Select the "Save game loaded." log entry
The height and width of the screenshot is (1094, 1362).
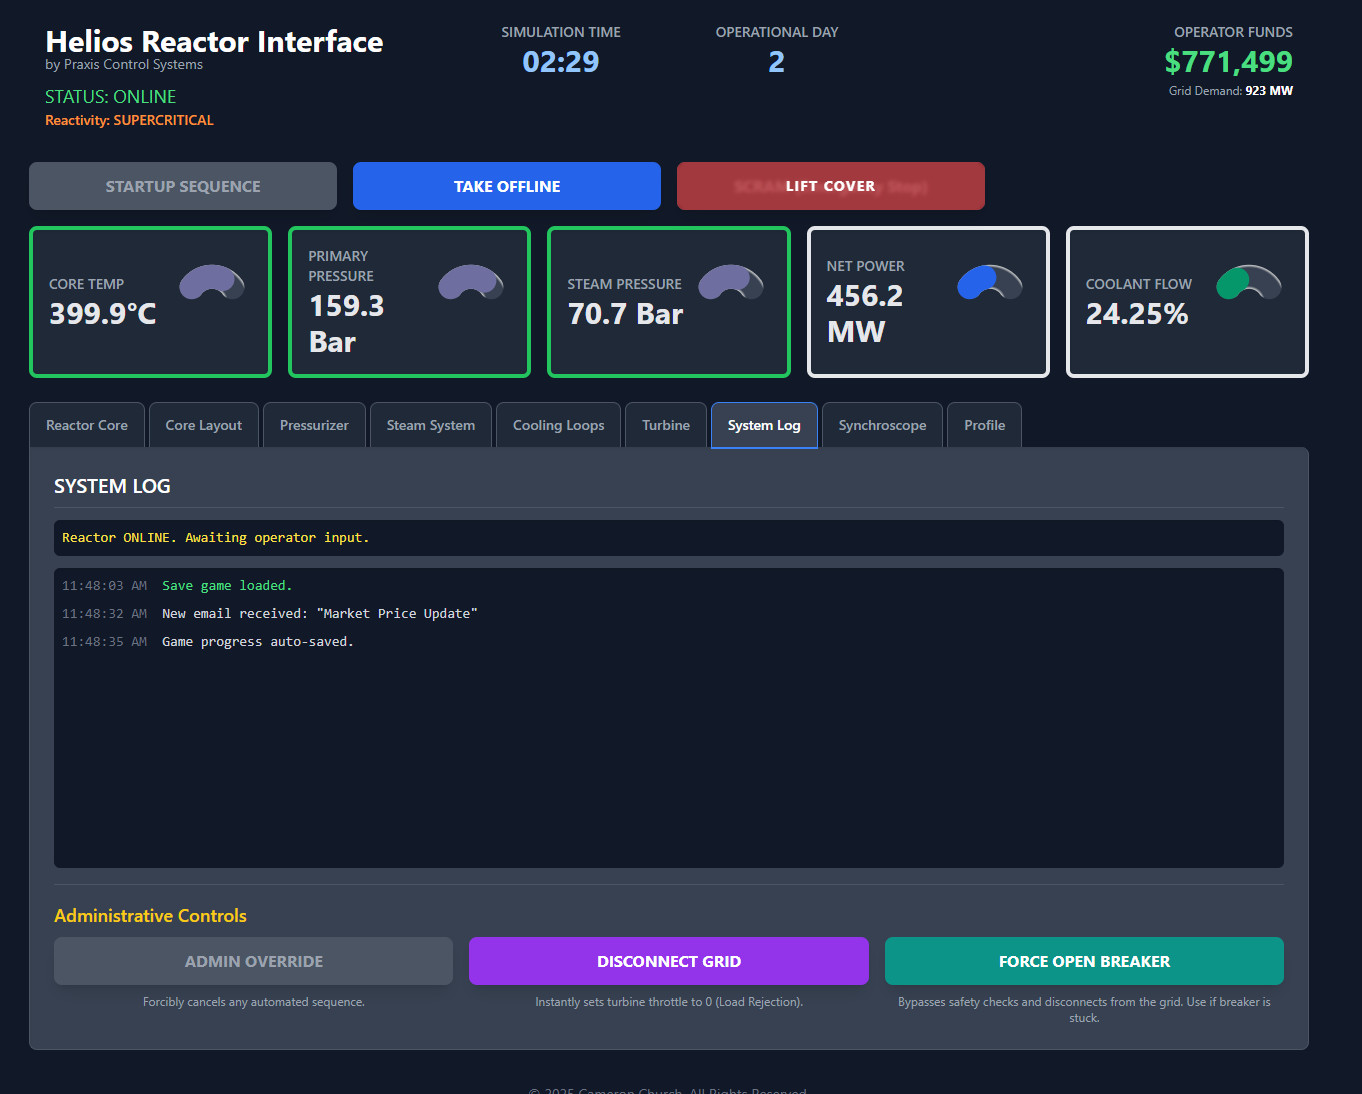(x=227, y=586)
